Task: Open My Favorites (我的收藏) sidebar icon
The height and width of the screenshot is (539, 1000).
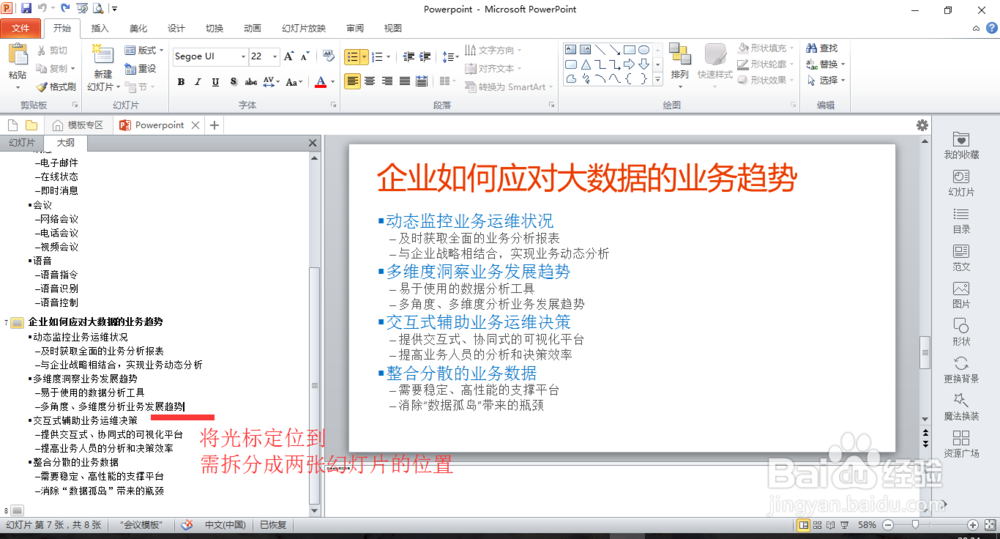Action: point(961,145)
